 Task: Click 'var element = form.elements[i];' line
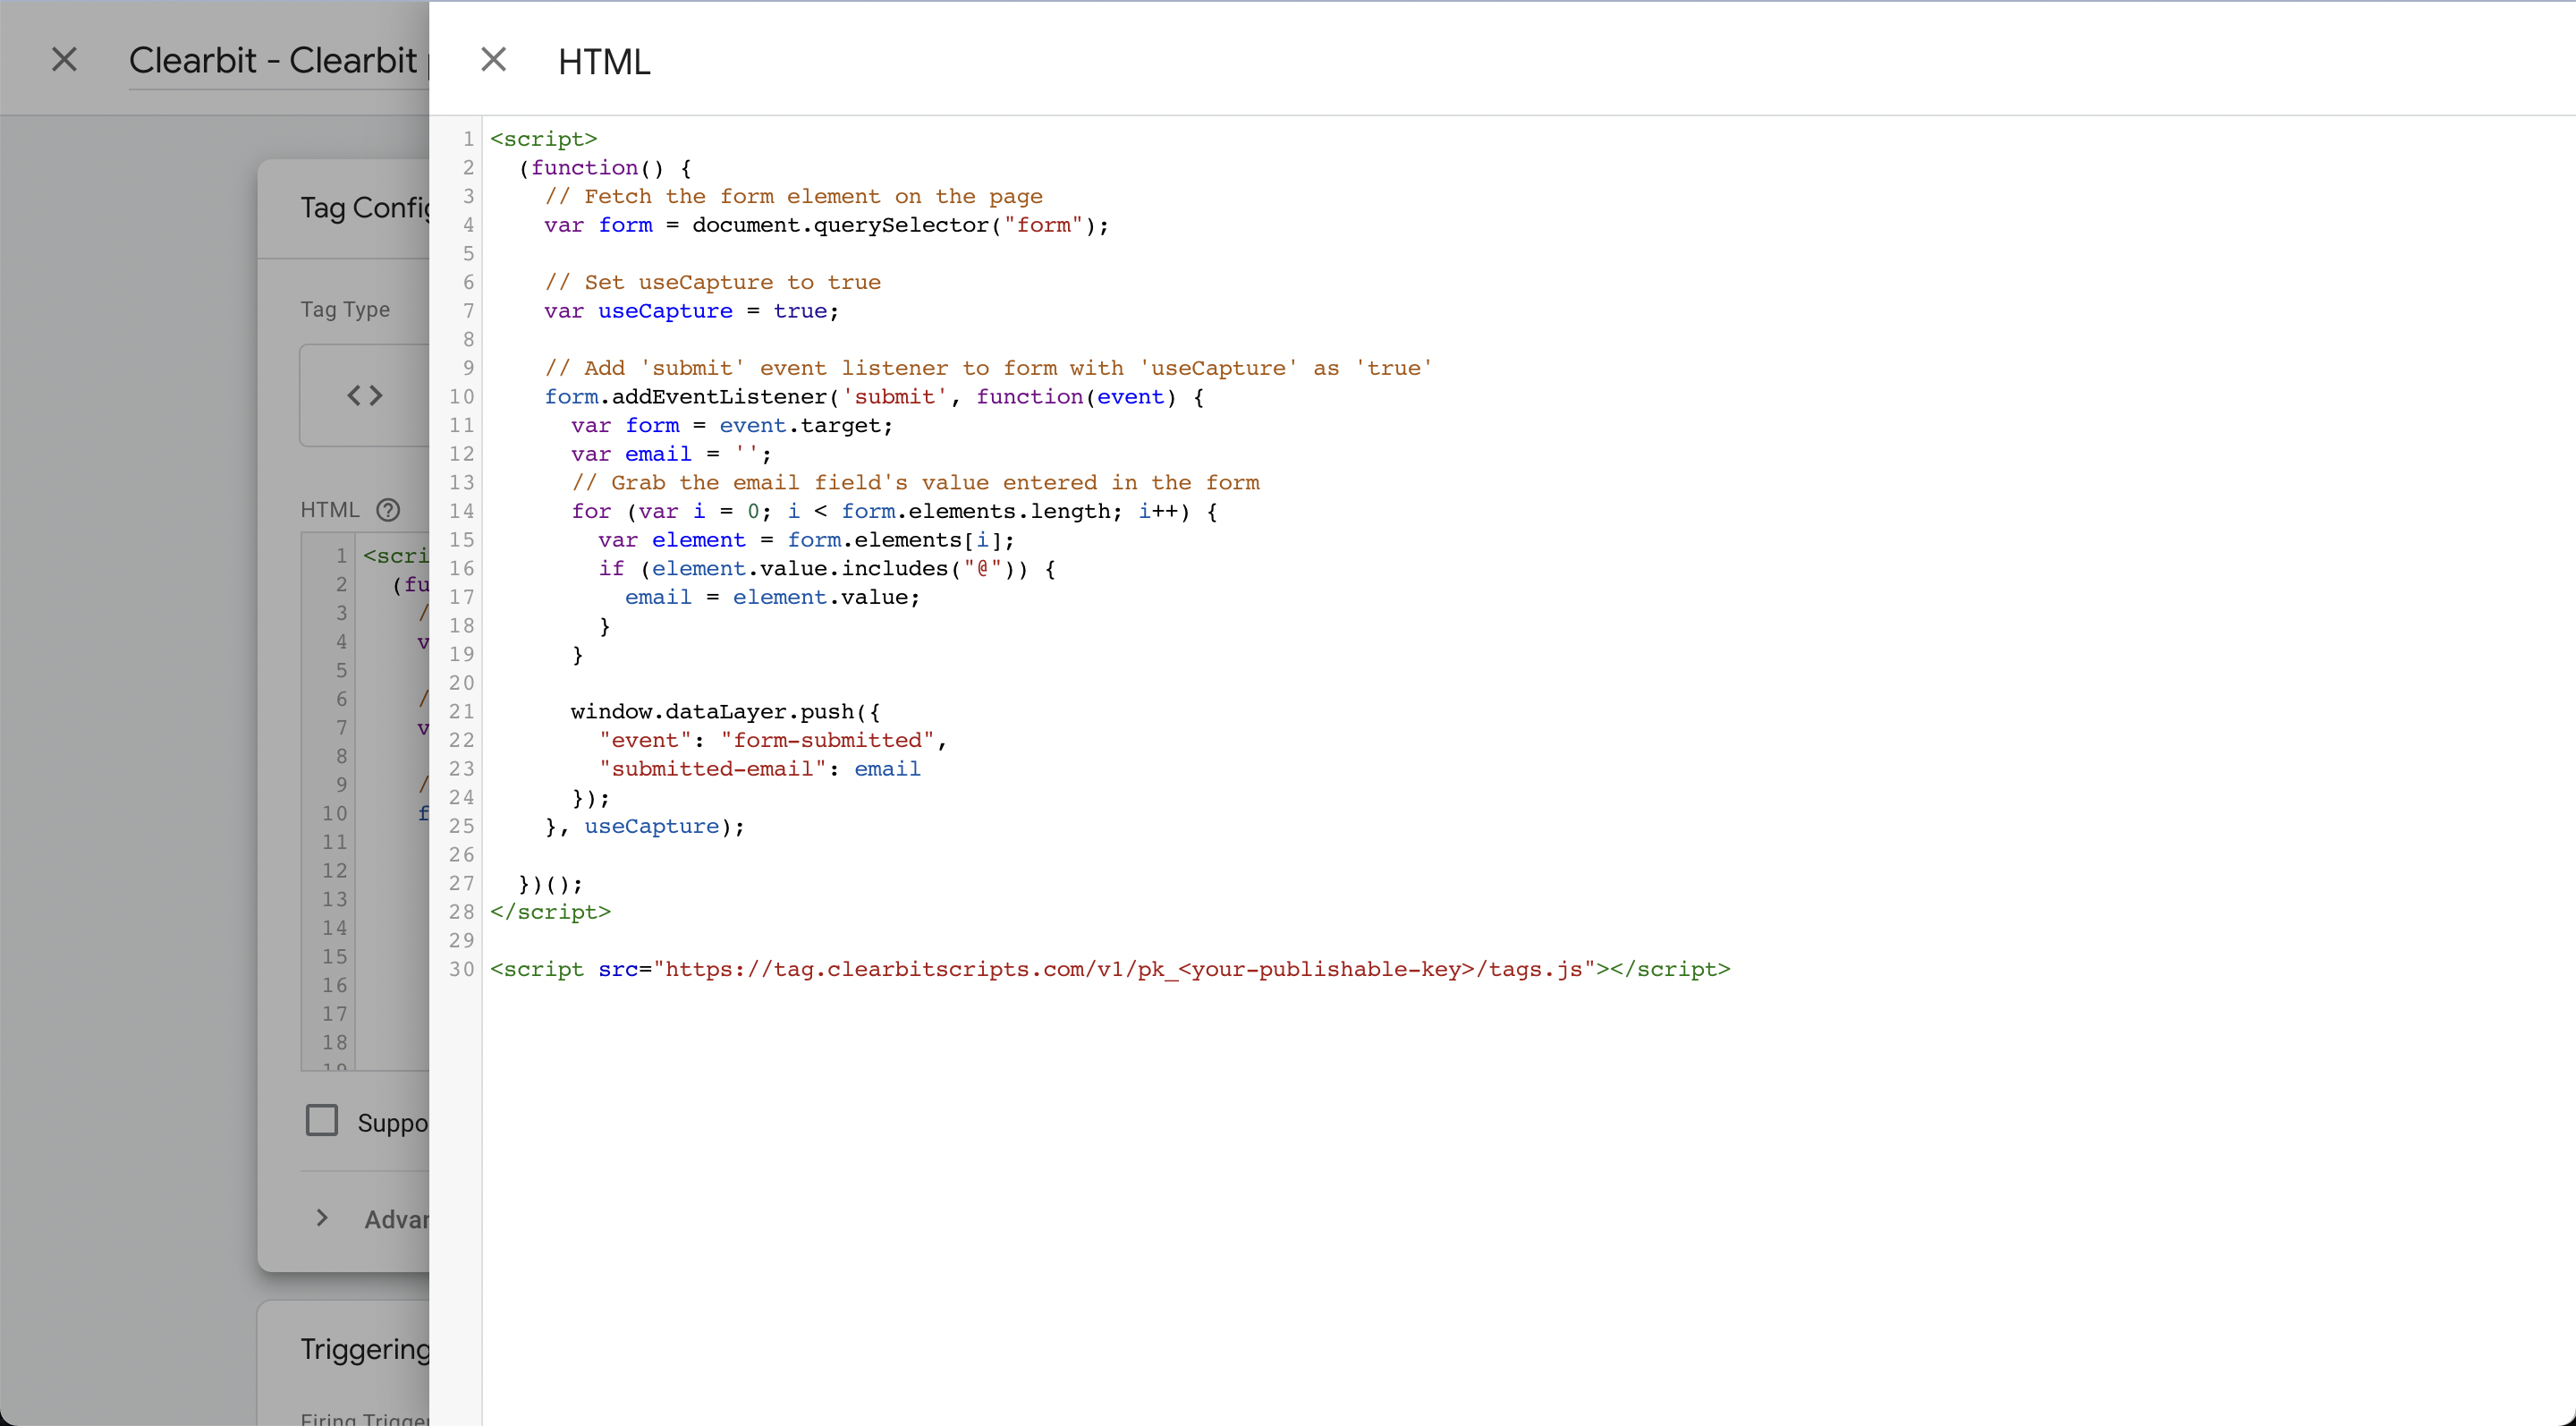tap(806, 540)
